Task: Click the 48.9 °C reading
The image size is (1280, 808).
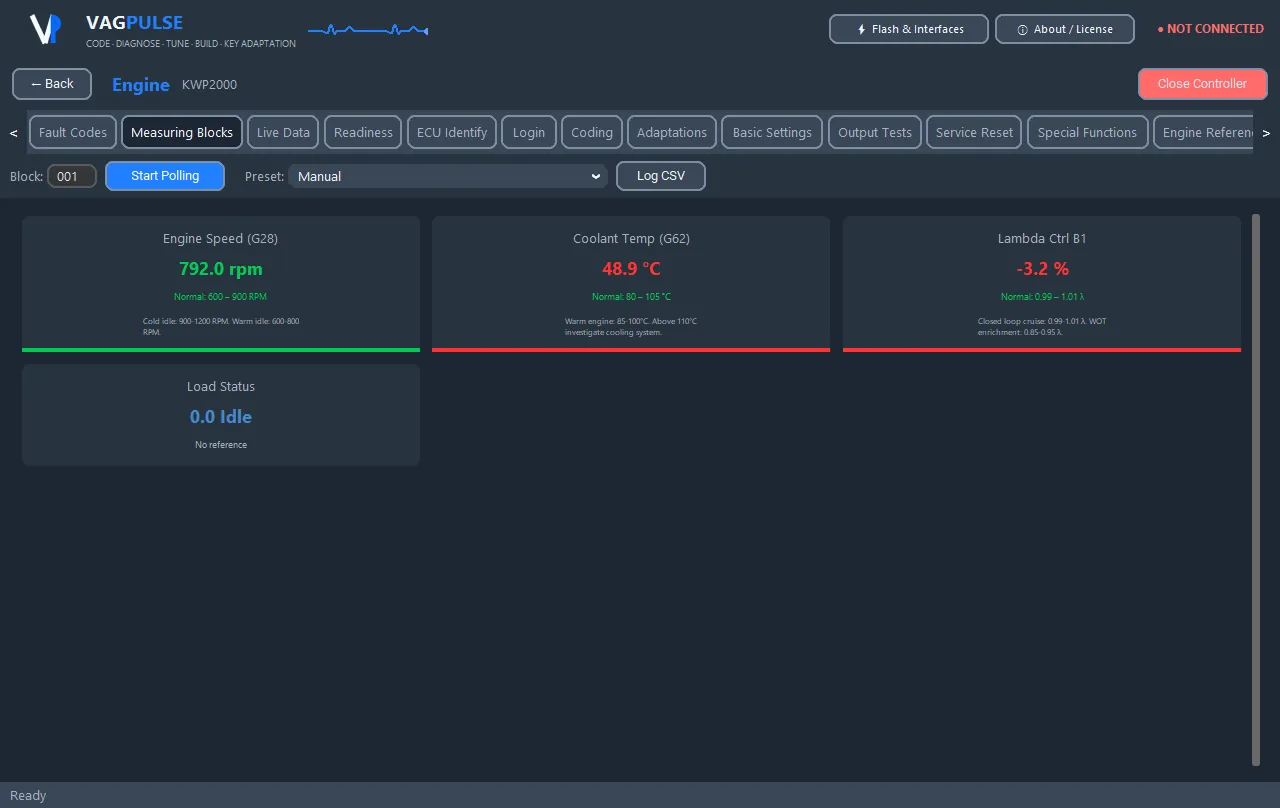Action: point(631,268)
